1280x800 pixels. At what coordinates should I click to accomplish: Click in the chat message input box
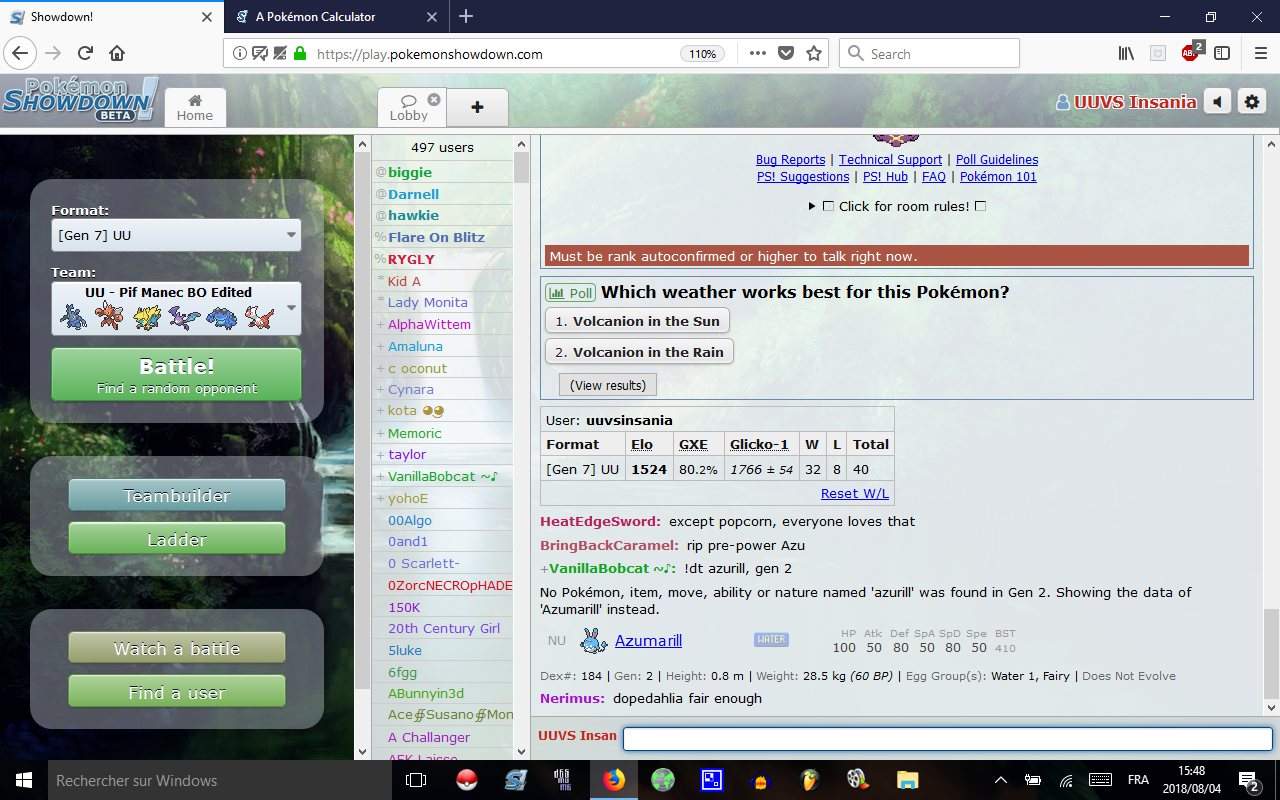pos(947,739)
